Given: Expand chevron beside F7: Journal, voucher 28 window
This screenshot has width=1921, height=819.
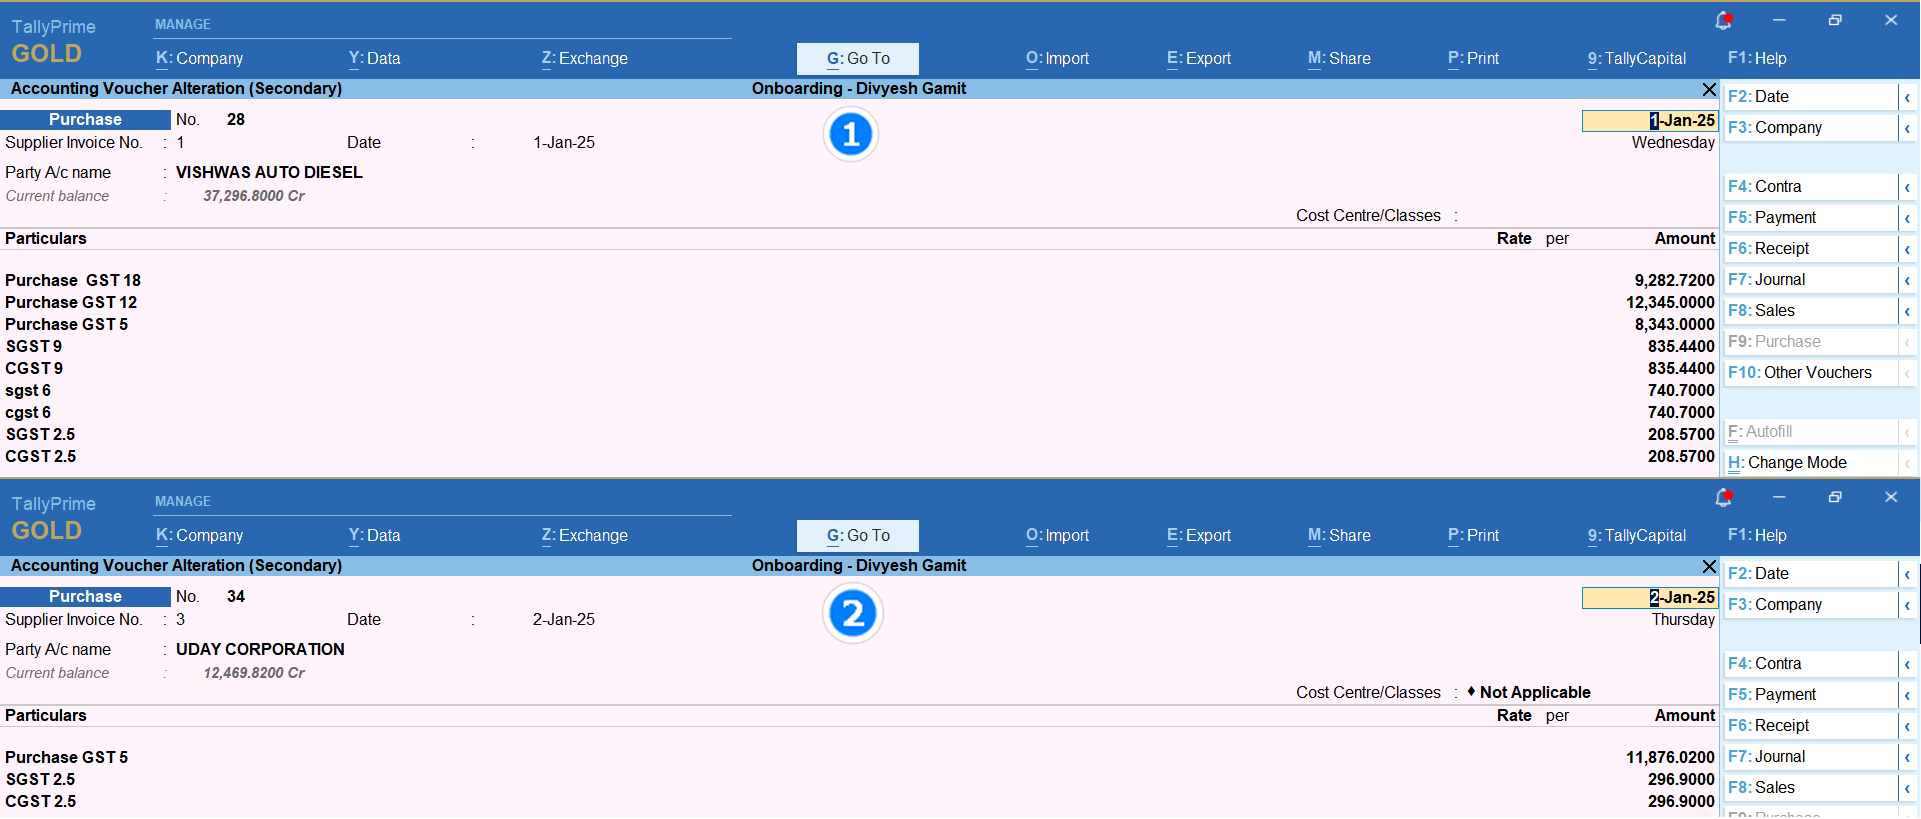Looking at the screenshot, I should click(x=1907, y=280).
